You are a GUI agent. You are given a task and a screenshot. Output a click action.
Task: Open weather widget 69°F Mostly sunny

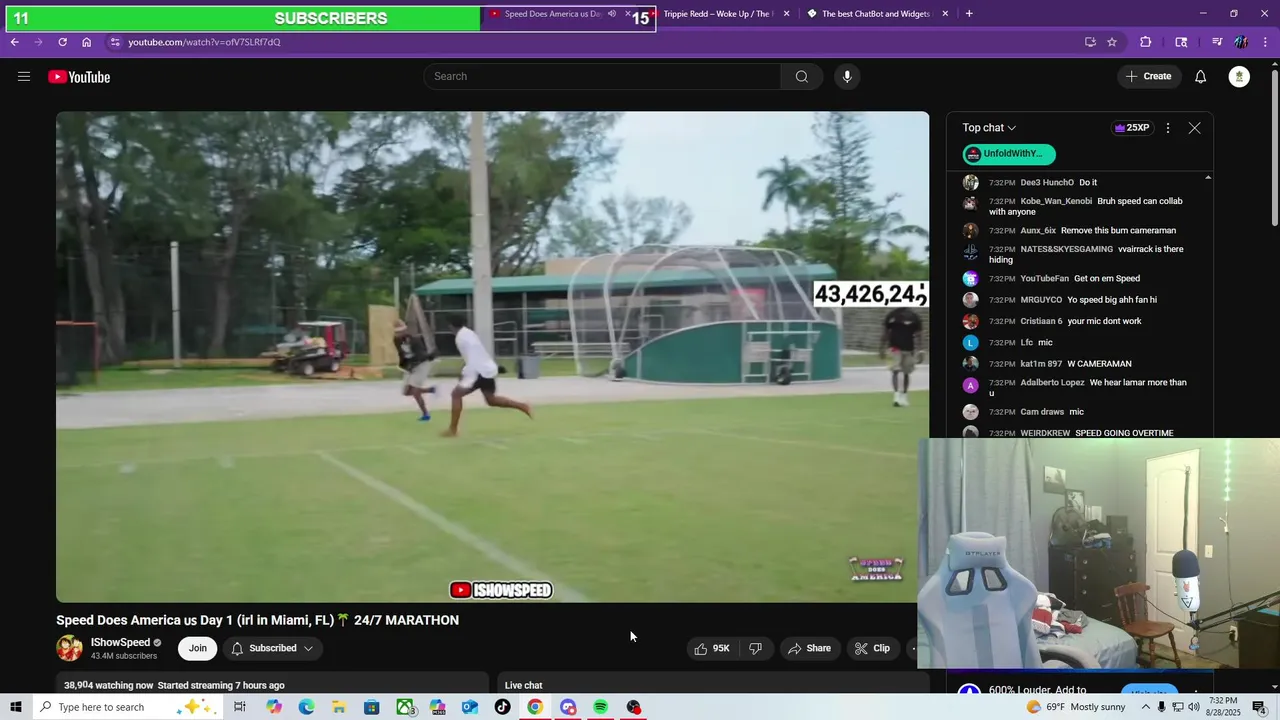click(x=1076, y=707)
